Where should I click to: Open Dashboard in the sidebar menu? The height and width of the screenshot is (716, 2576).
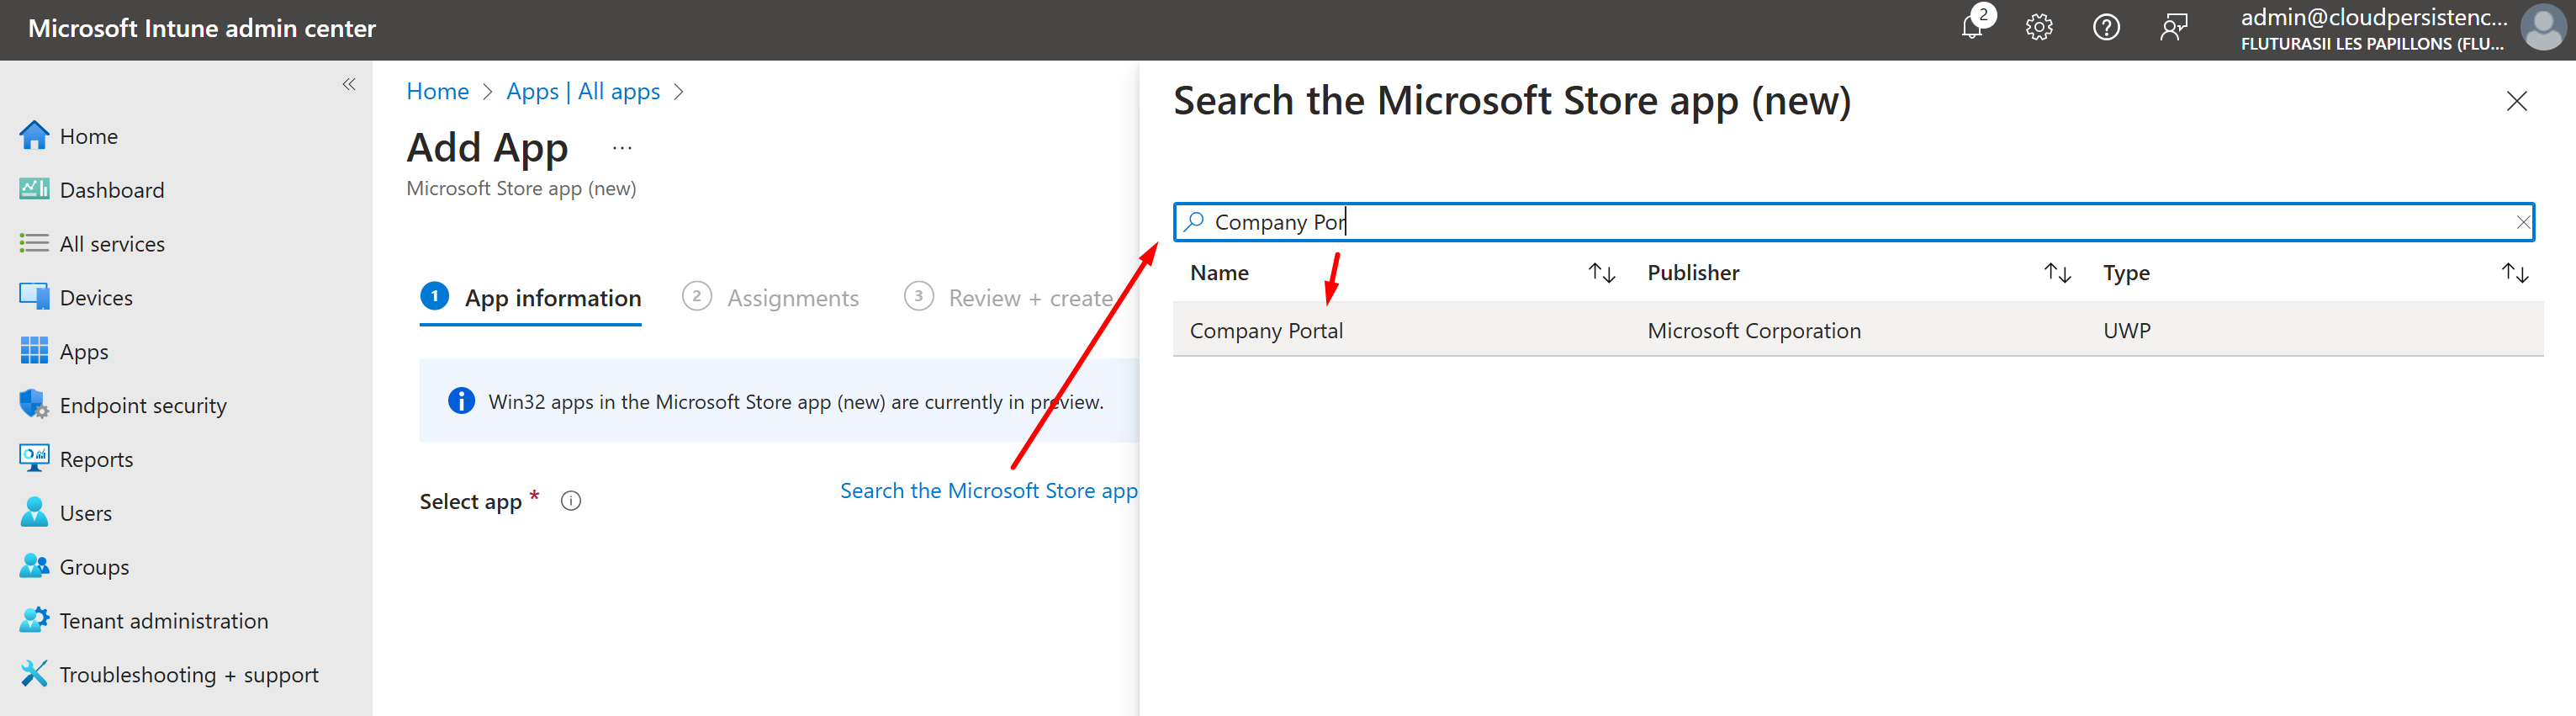pyautogui.click(x=112, y=190)
